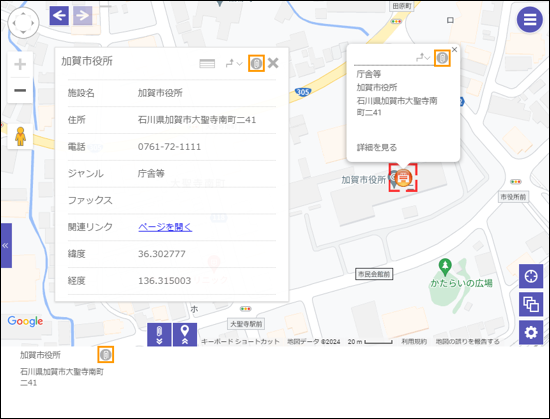Go forward with the right arrow button

click(x=82, y=15)
